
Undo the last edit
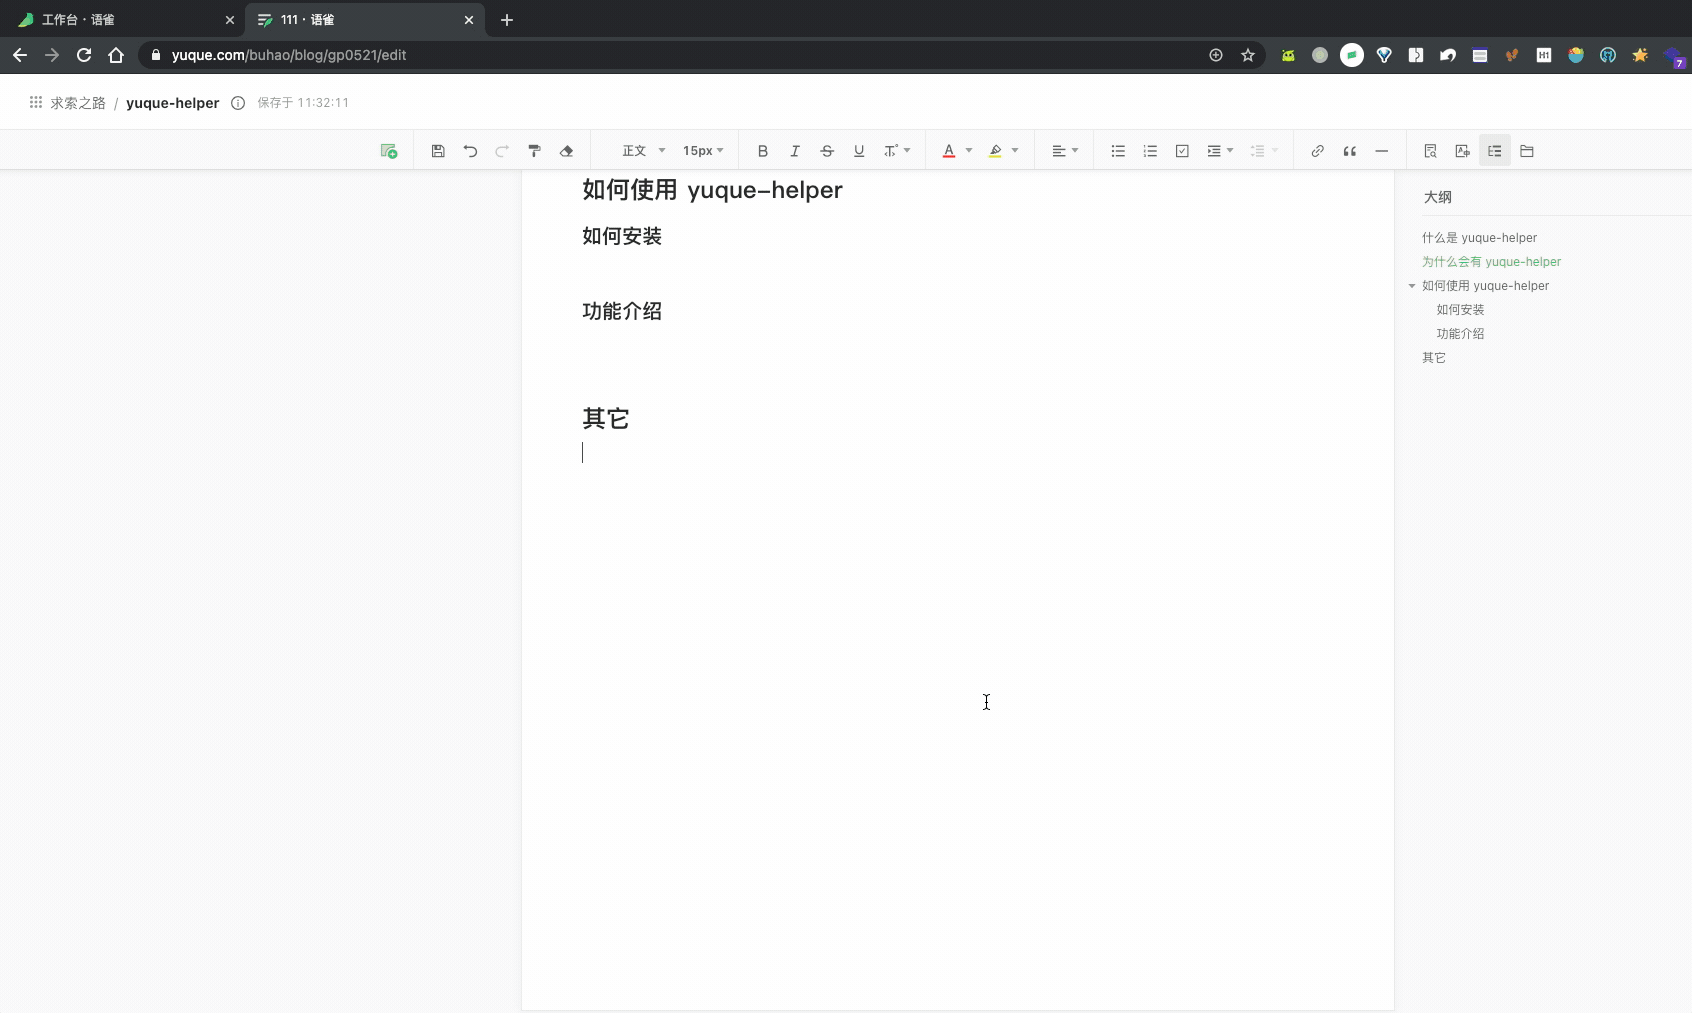point(470,151)
